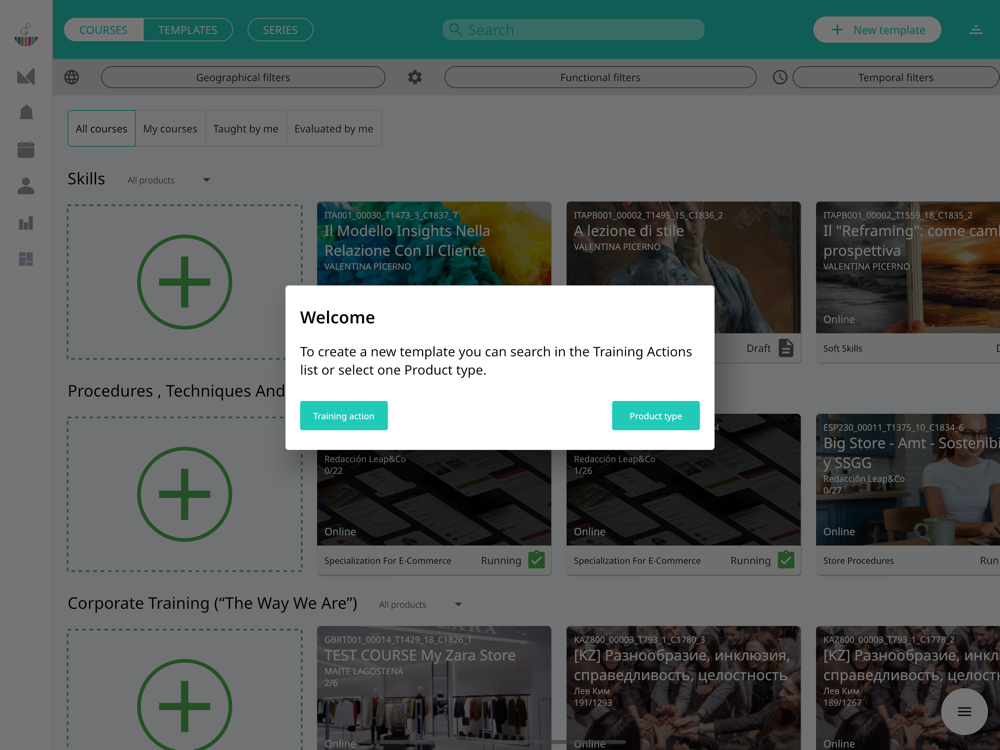Click into the Search field
1000x750 pixels.
573,29
